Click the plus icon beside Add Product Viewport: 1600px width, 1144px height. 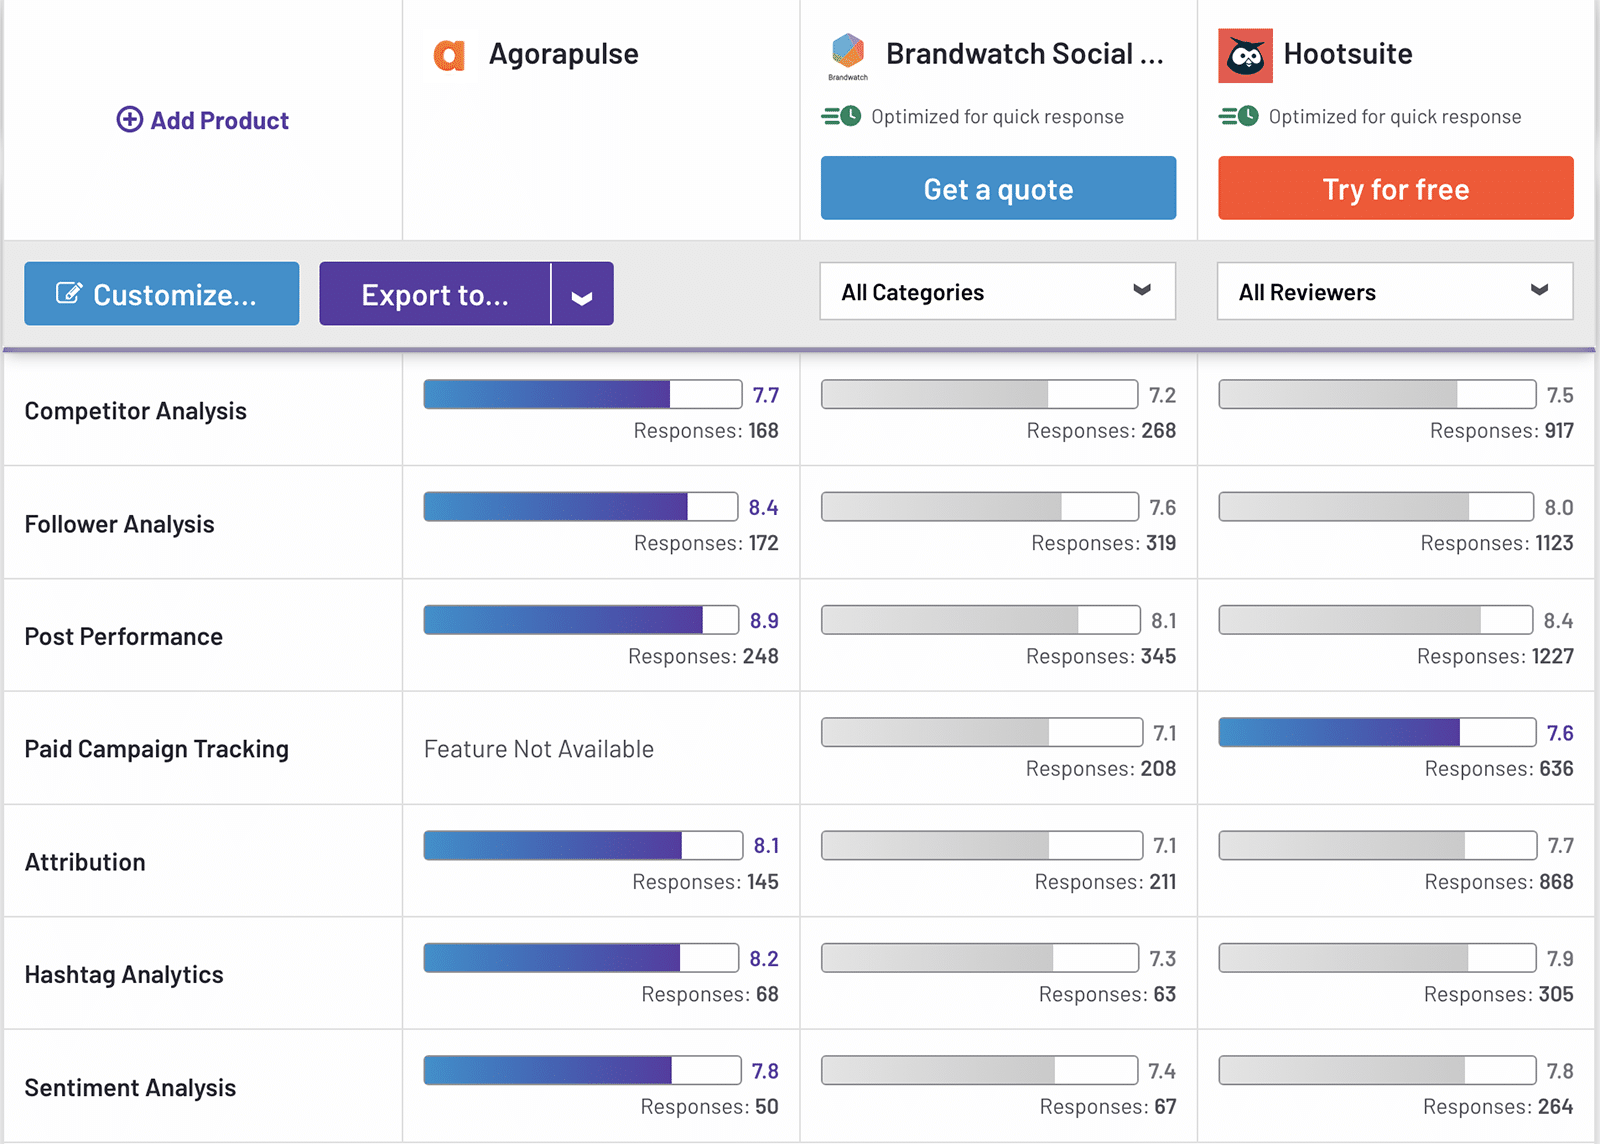[x=130, y=120]
